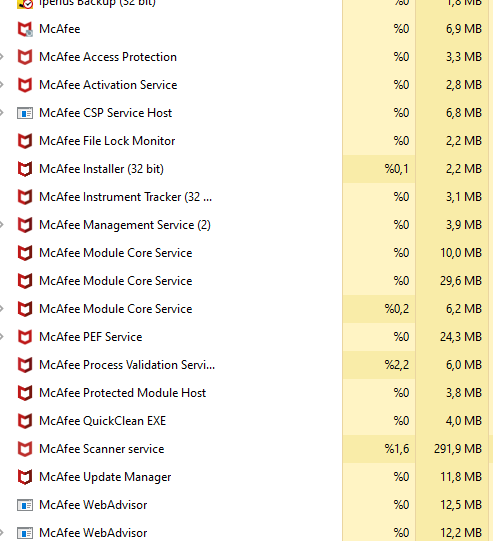Screen dimensions: 493x541
Task: Select 'McAfee PEF Service' process name
Action: pyautogui.click(x=91, y=337)
